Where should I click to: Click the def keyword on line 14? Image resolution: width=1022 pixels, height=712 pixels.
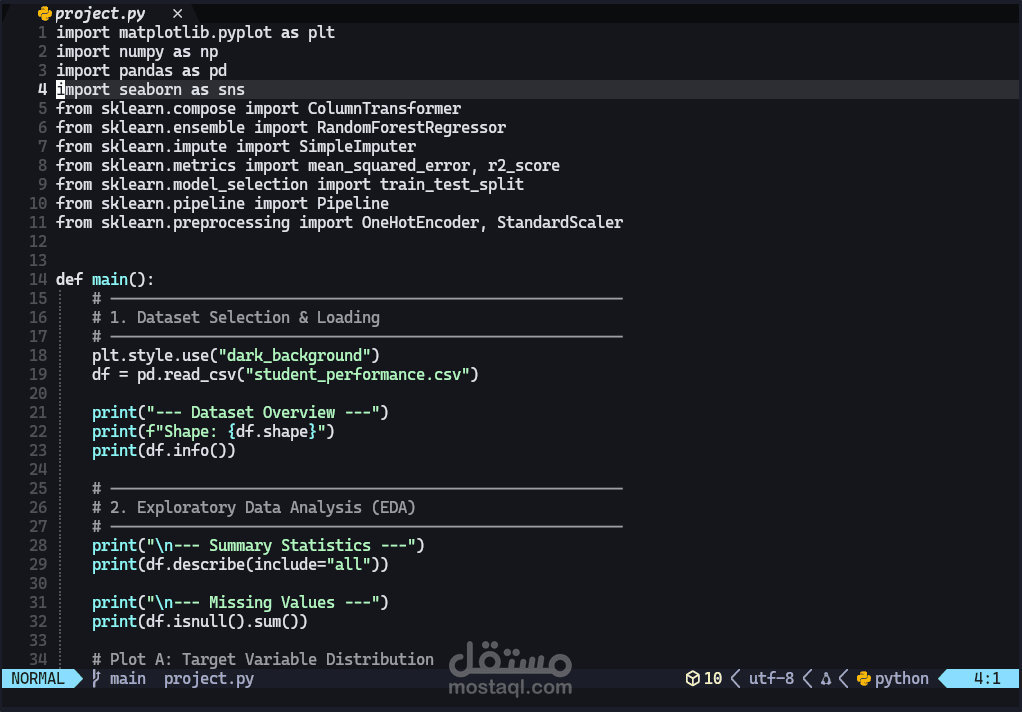[69, 280]
